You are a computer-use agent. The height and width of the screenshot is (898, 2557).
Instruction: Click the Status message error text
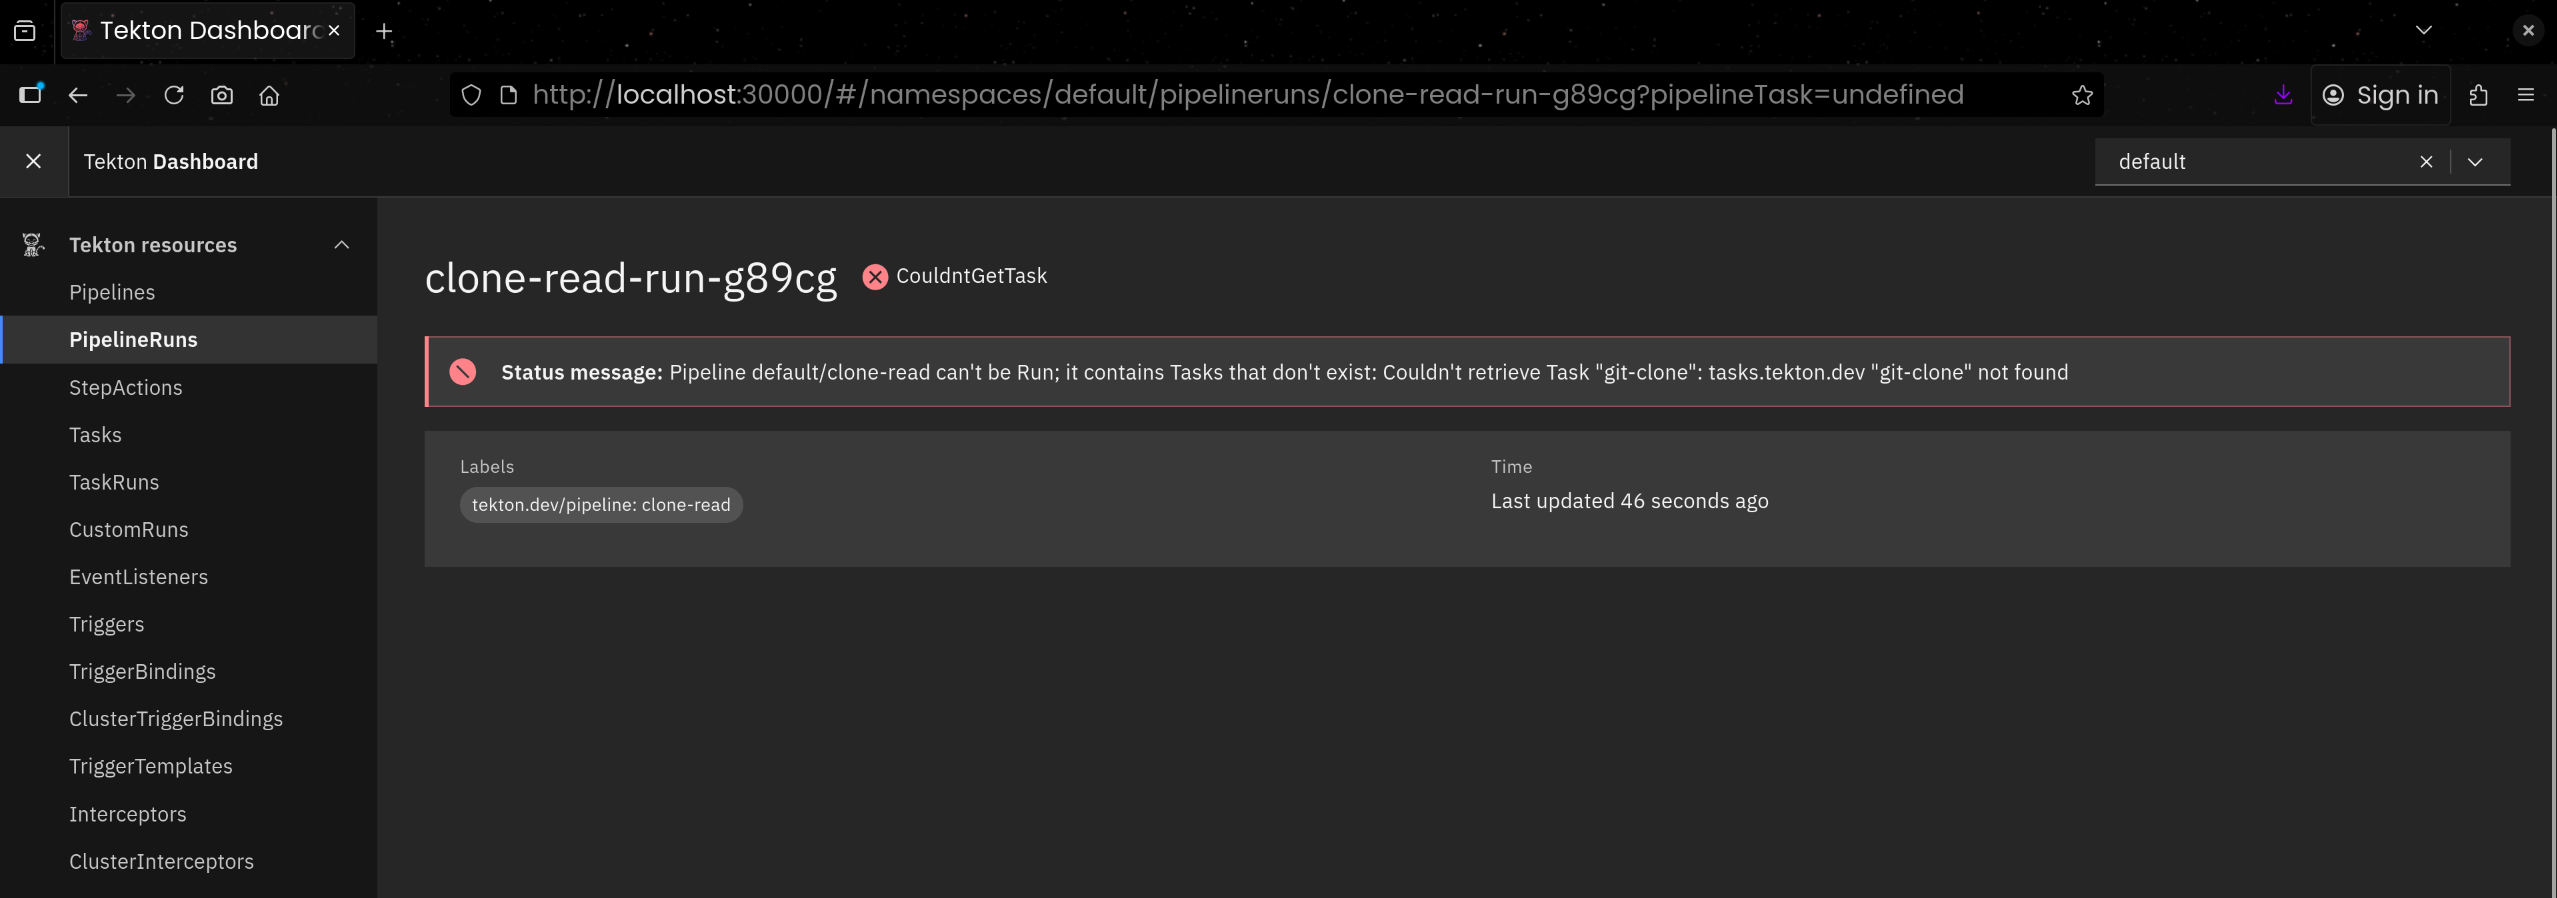[1285, 372]
